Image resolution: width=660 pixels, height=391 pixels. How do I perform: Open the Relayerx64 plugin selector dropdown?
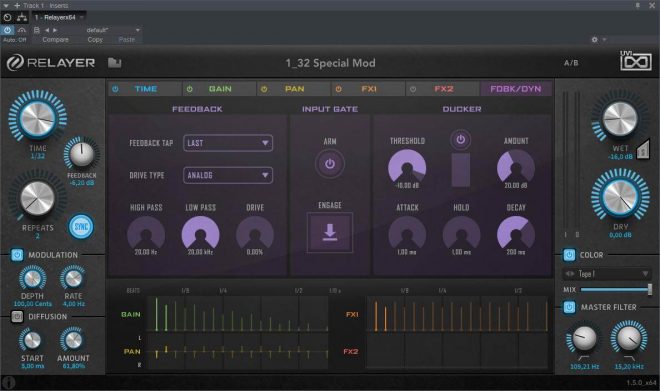[x=59, y=17]
